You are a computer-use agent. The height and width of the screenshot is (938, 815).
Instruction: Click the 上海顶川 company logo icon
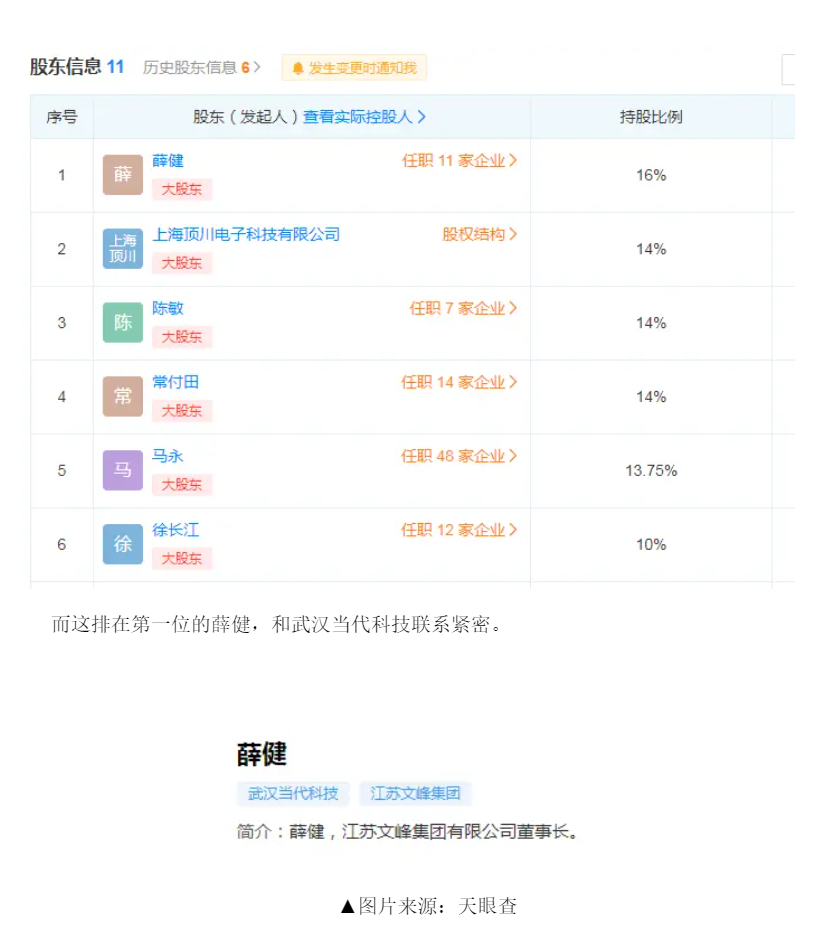coord(123,249)
